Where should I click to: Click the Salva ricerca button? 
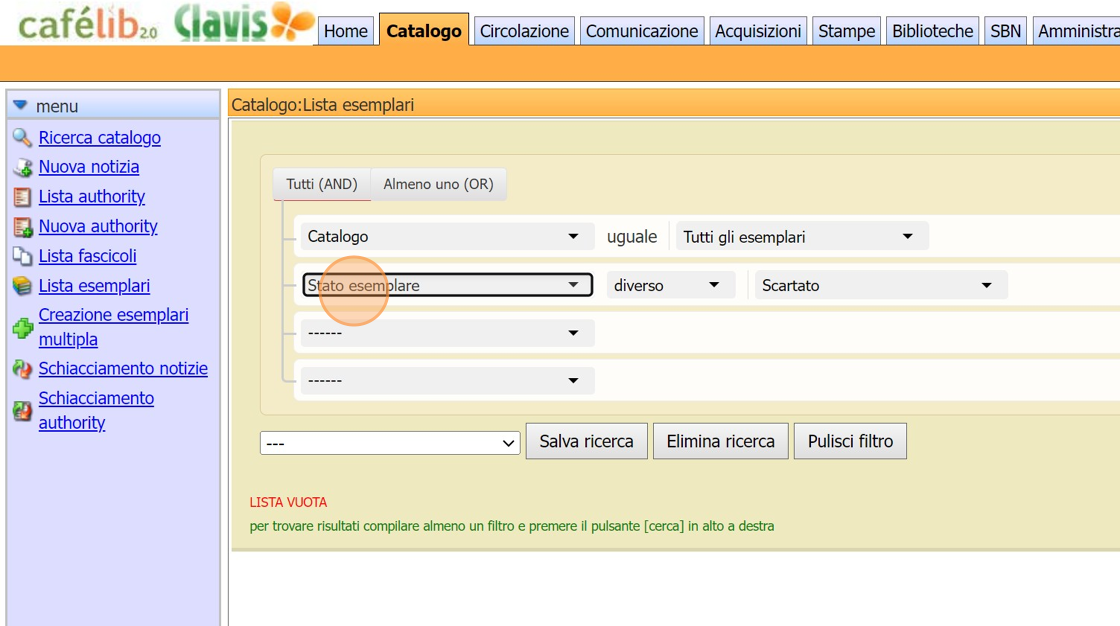tap(586, 441)
